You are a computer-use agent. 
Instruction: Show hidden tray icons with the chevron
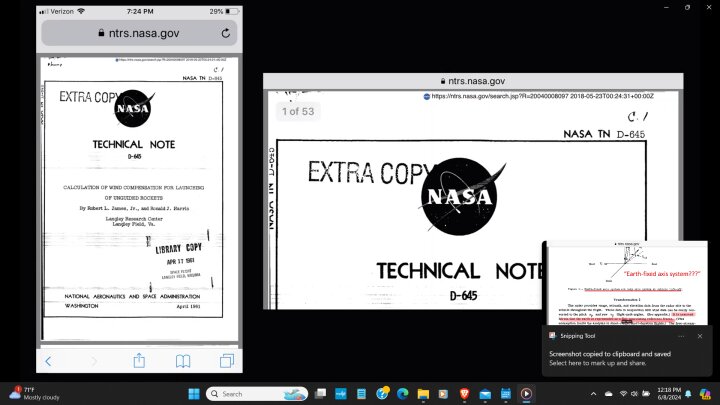593,394
